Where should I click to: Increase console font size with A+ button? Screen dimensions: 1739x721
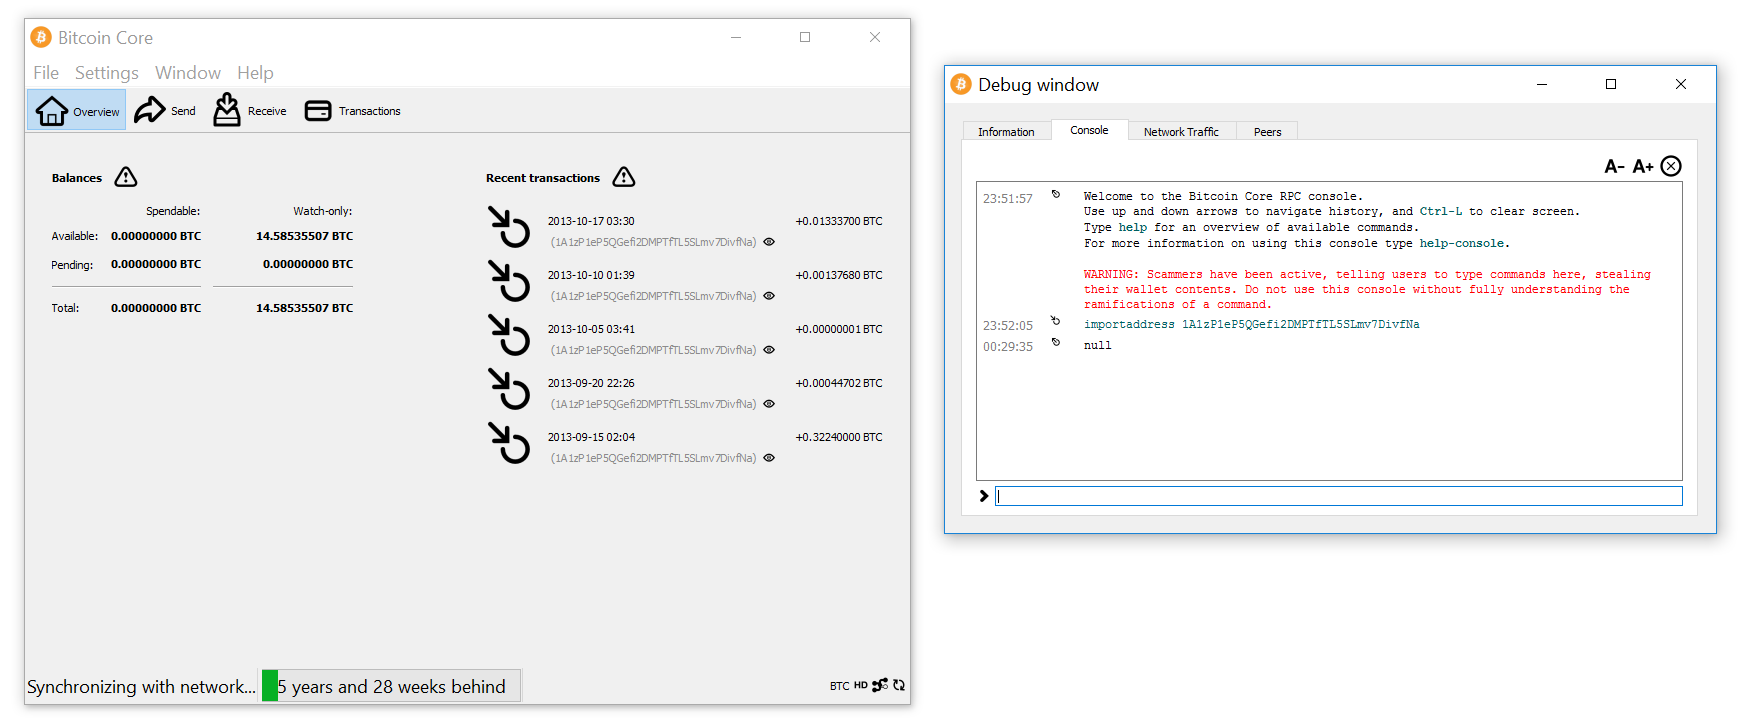coord(1643,166)
